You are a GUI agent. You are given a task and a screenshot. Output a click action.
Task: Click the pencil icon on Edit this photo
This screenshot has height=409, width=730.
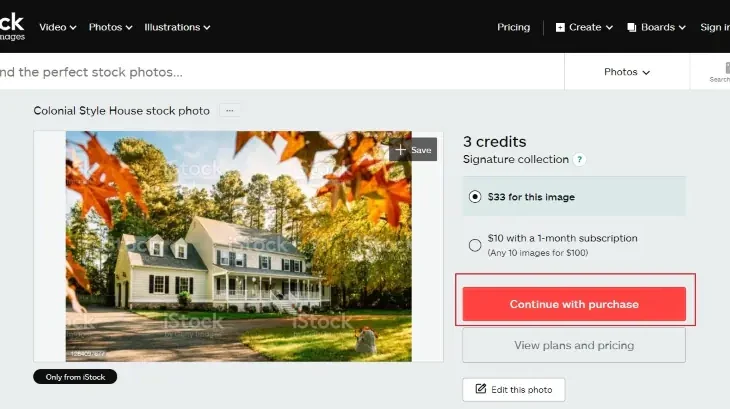[x=480, y=389]
